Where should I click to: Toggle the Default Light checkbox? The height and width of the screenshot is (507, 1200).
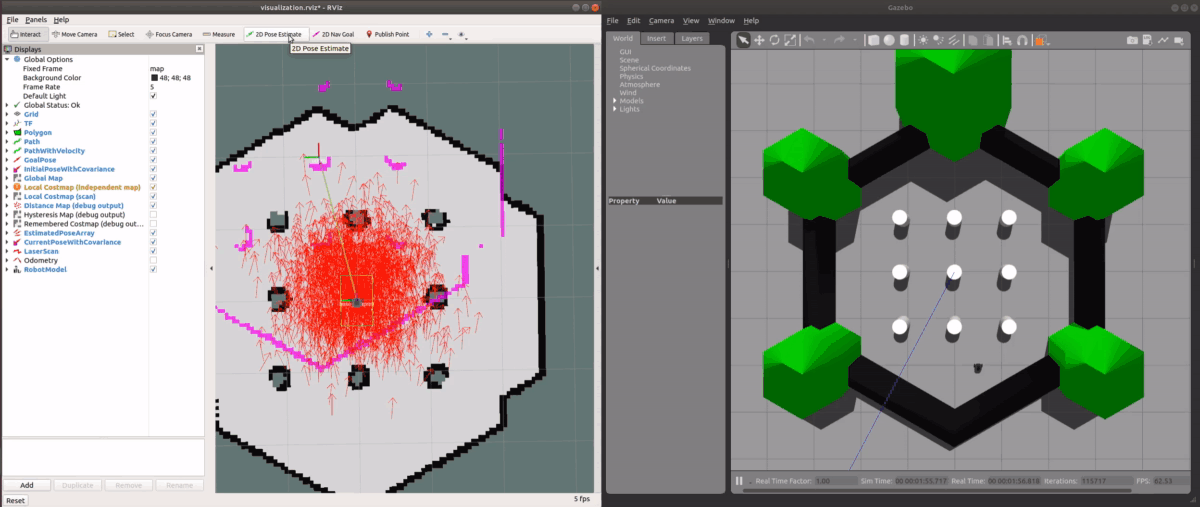click(x=153, y=96)
